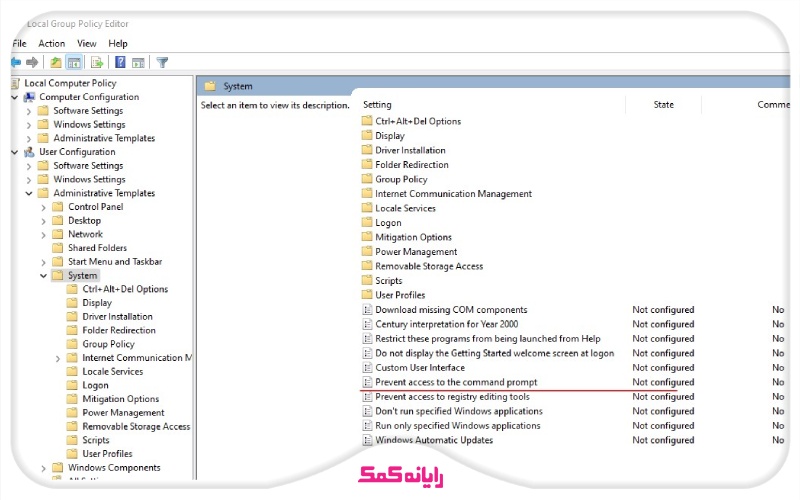Click the Filter funnel toolbar icon

pyautogui.click(x=162, y=63)
